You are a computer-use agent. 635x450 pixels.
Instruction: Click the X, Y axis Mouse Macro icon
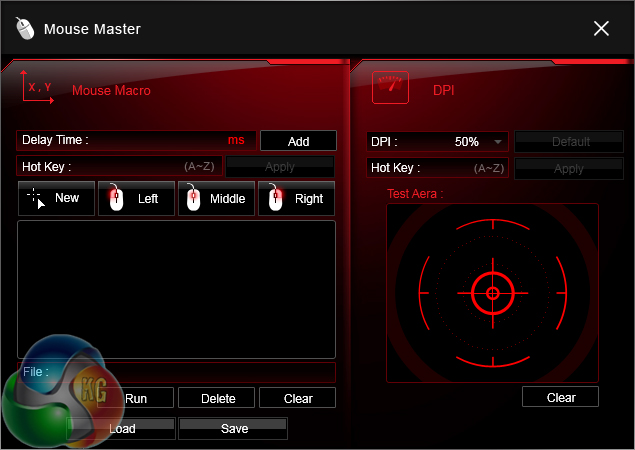coord(37,87)
